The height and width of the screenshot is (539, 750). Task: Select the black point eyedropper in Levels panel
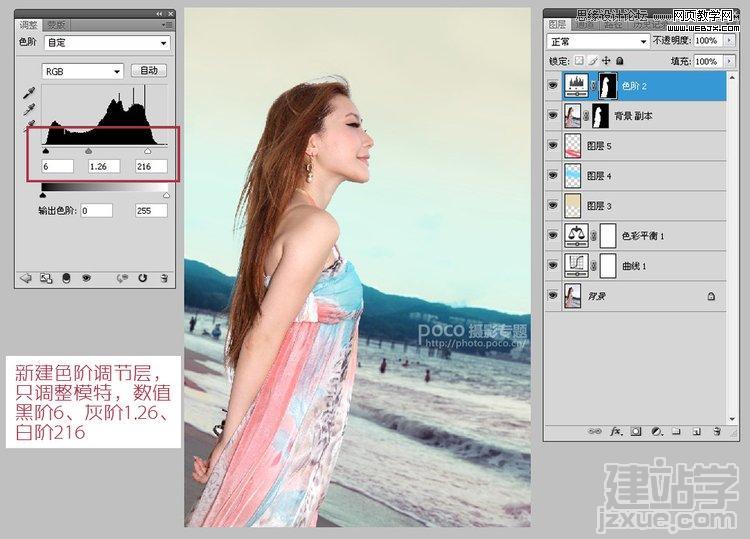tap(30, 93)
